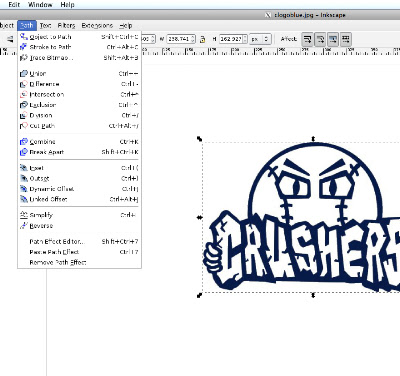Toggle third Affect button (move gradients)
The image size is (400, 376).
[333, 39]
